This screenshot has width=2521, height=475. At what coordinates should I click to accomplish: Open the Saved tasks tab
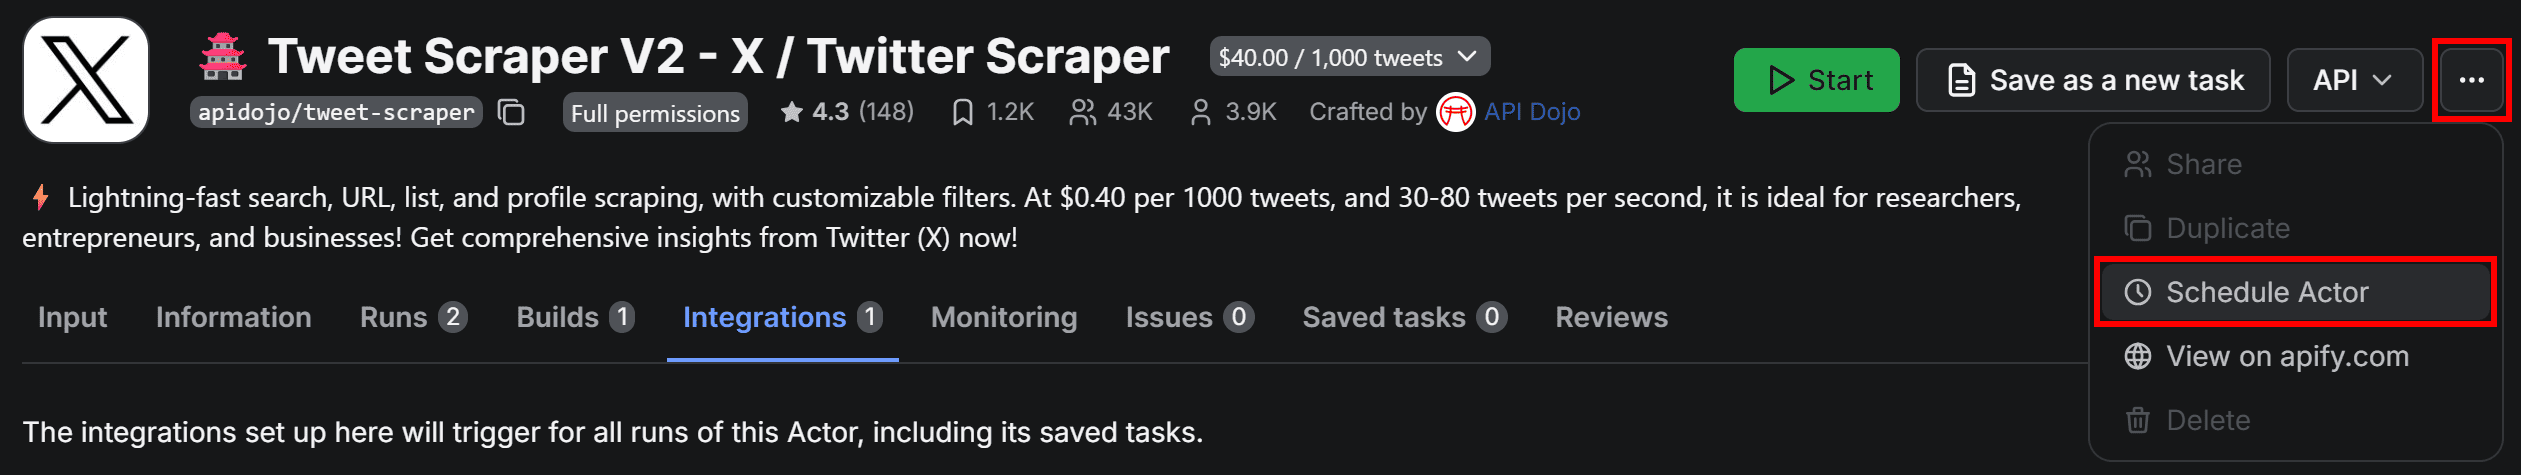coord(1403,318)
